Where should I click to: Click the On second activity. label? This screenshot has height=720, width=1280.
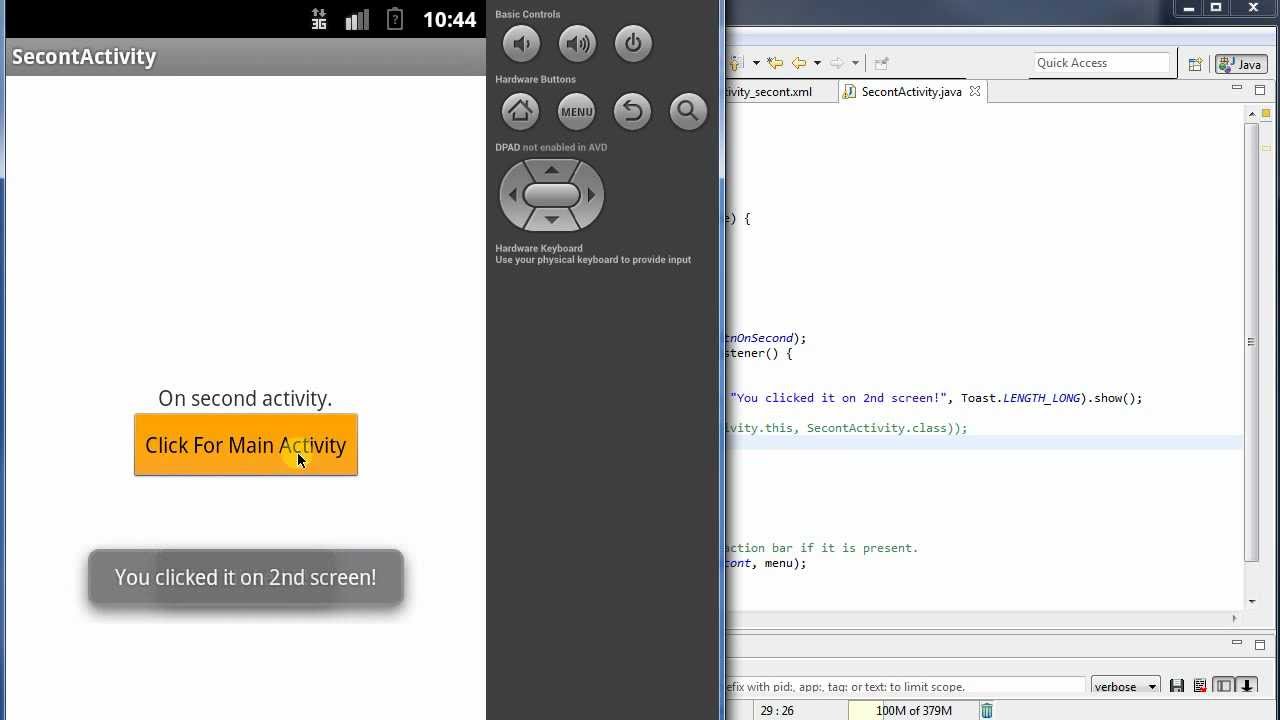click(x=245, y=398)
